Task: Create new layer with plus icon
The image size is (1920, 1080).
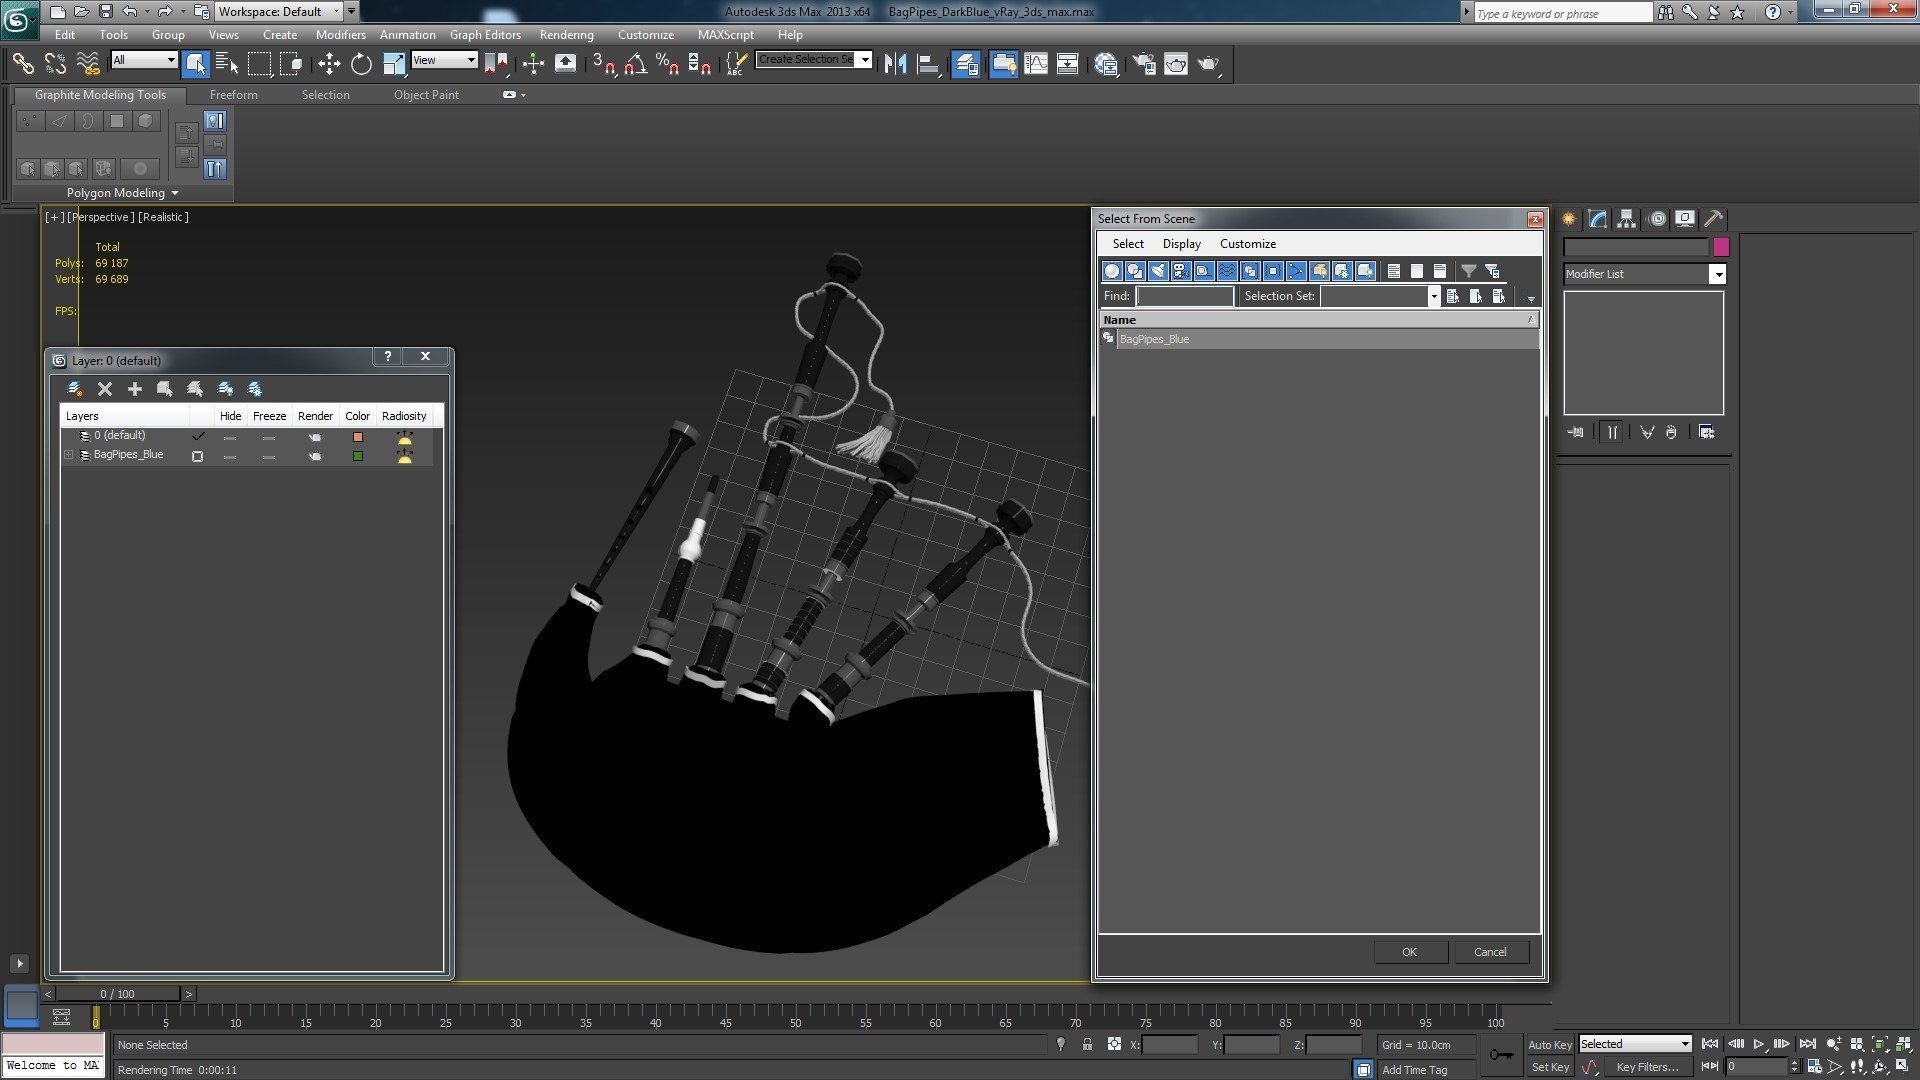Action: (135, 389)
